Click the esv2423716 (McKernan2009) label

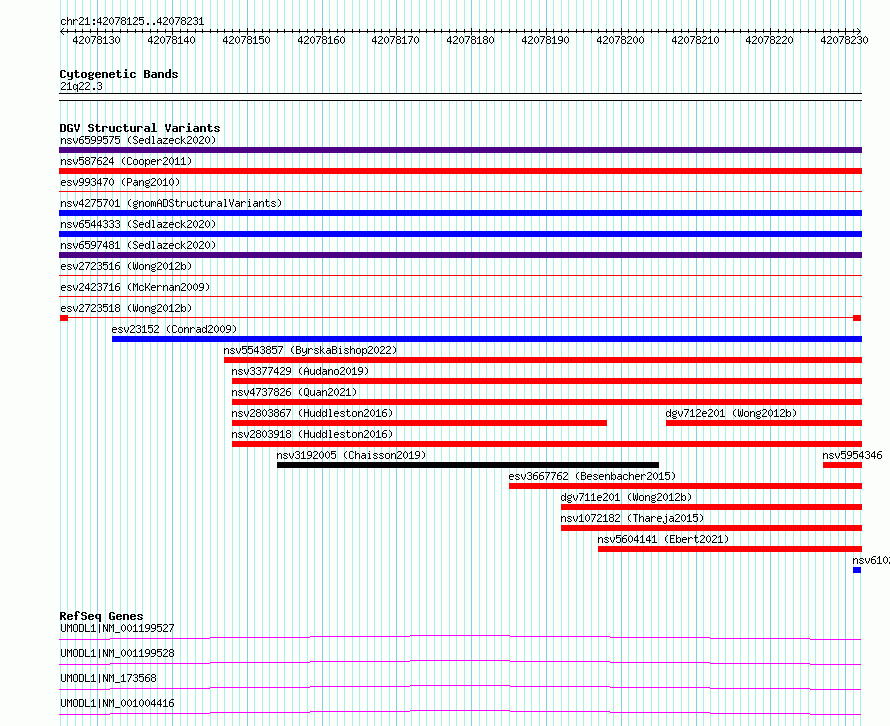[x=135, y=287]
